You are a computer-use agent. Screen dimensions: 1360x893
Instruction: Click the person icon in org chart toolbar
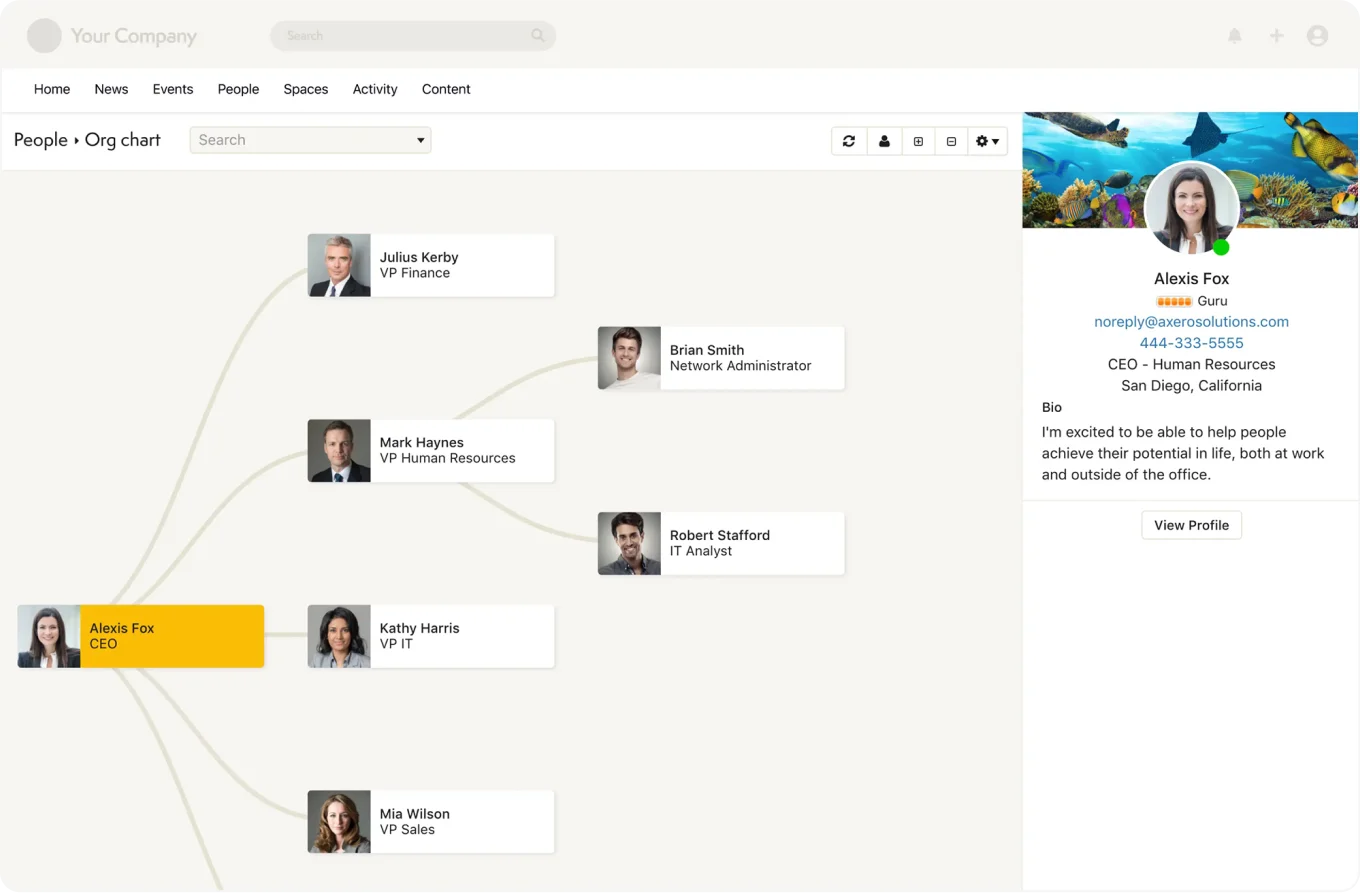(x=884, y=141)
